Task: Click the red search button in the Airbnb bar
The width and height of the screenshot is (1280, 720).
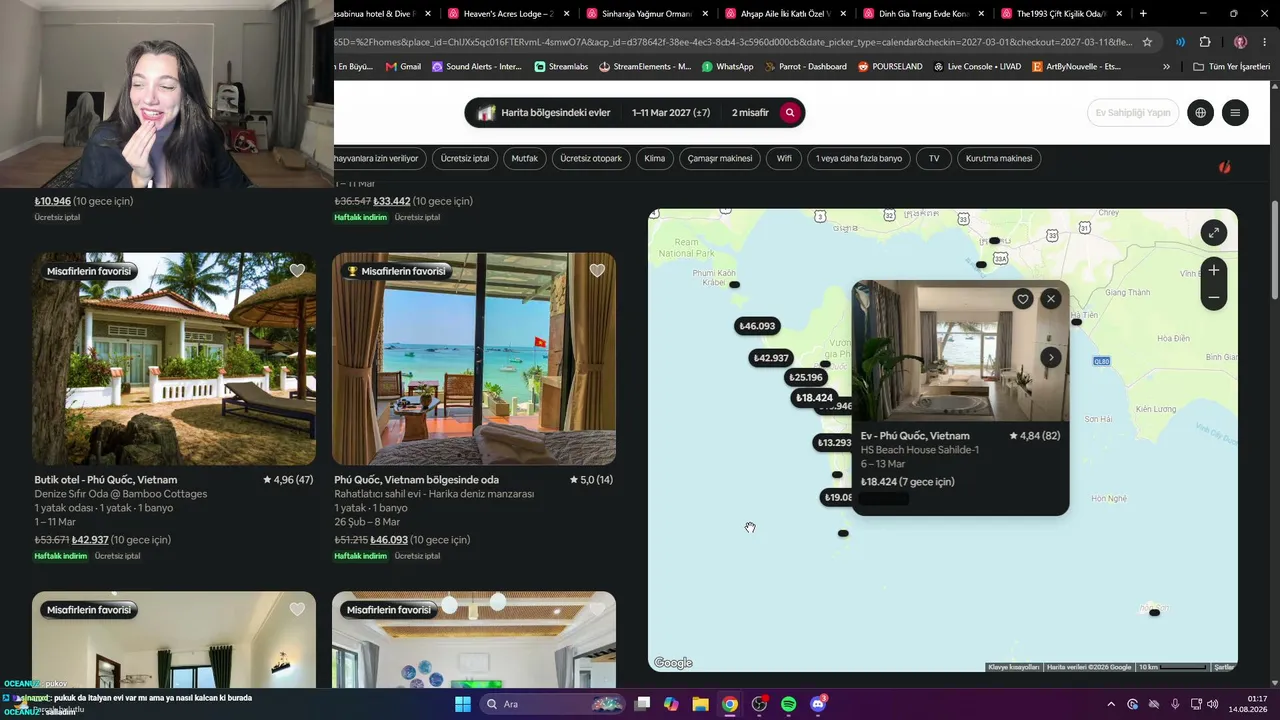Action: click(x=790, y=113)
